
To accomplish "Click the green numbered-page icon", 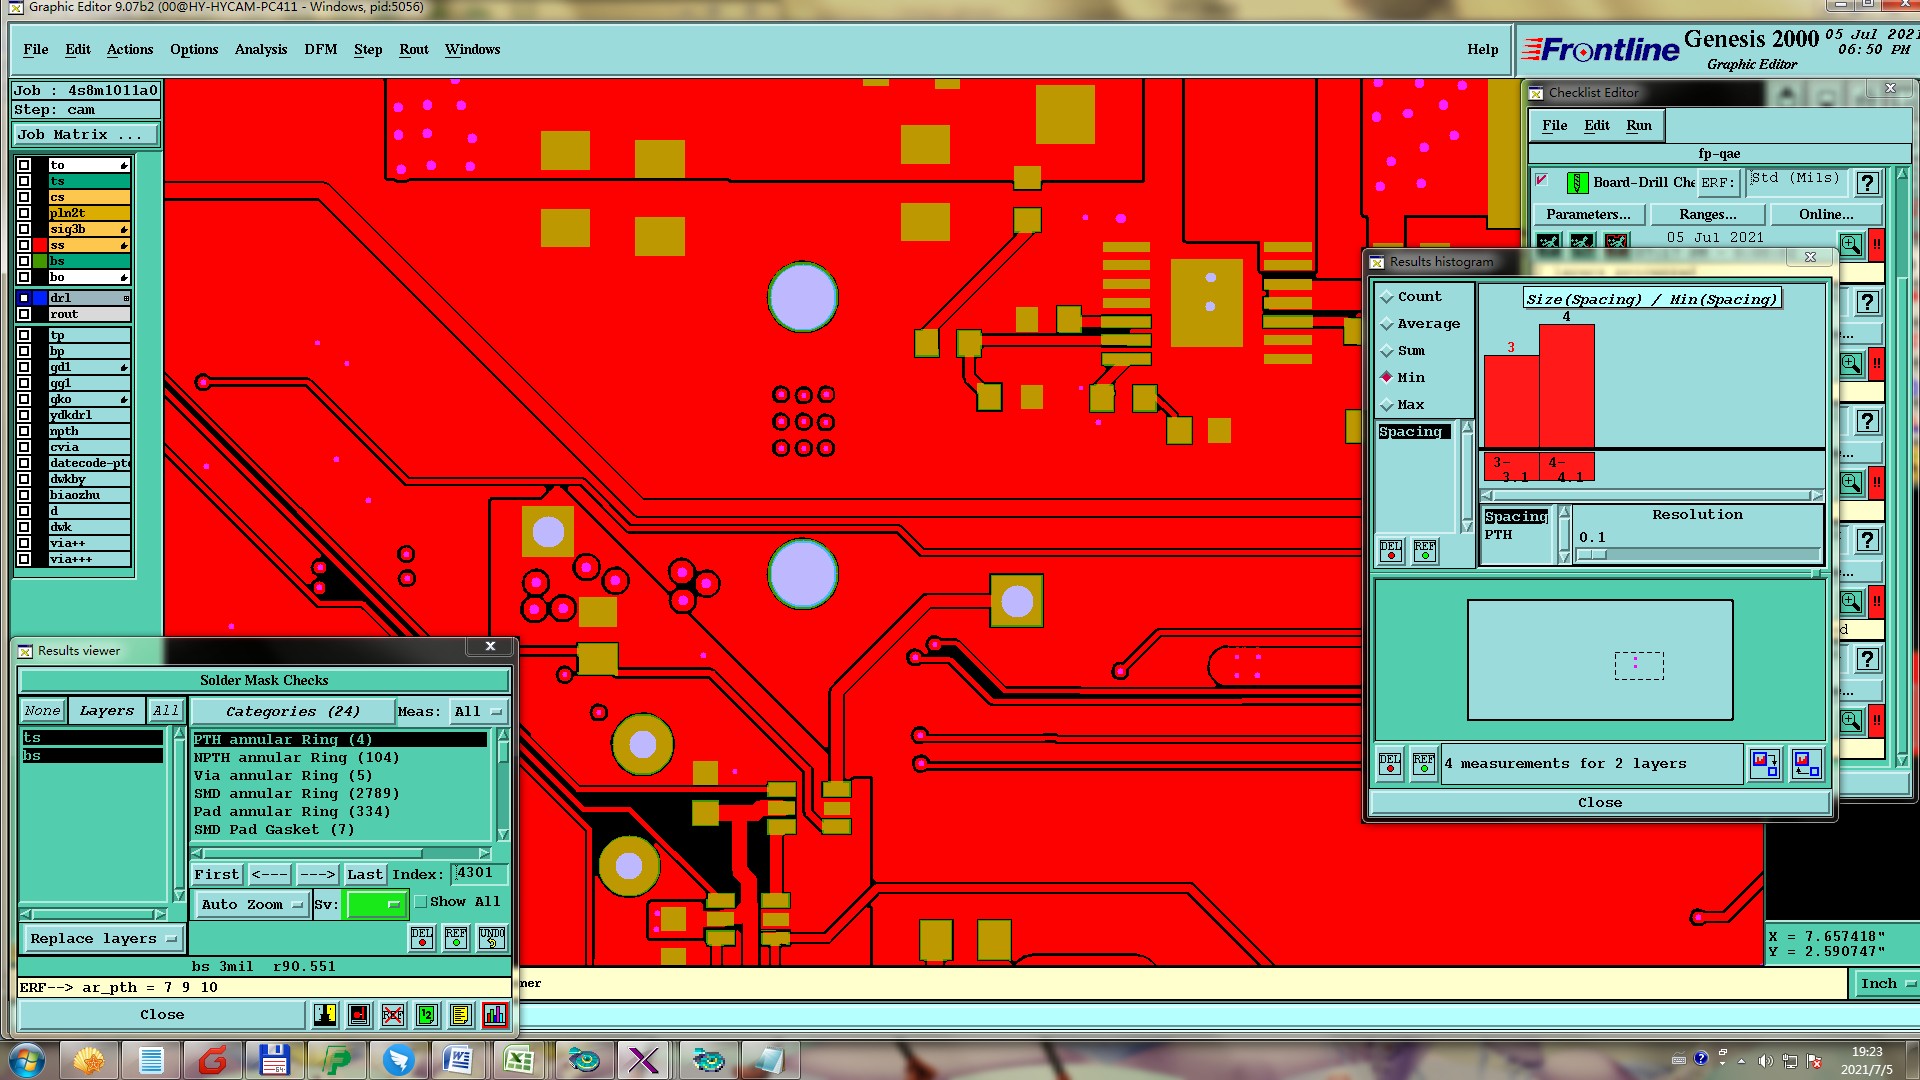I will 427,1015.
